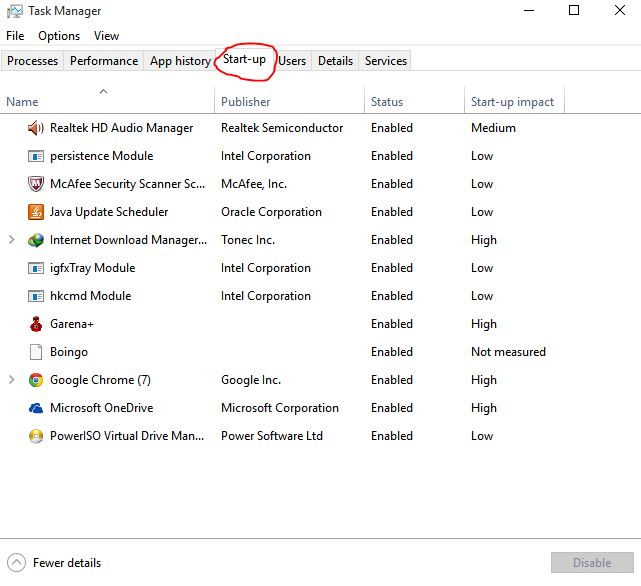Select the persistence Module name
This screenshot has height=586, width=641.
101,156
